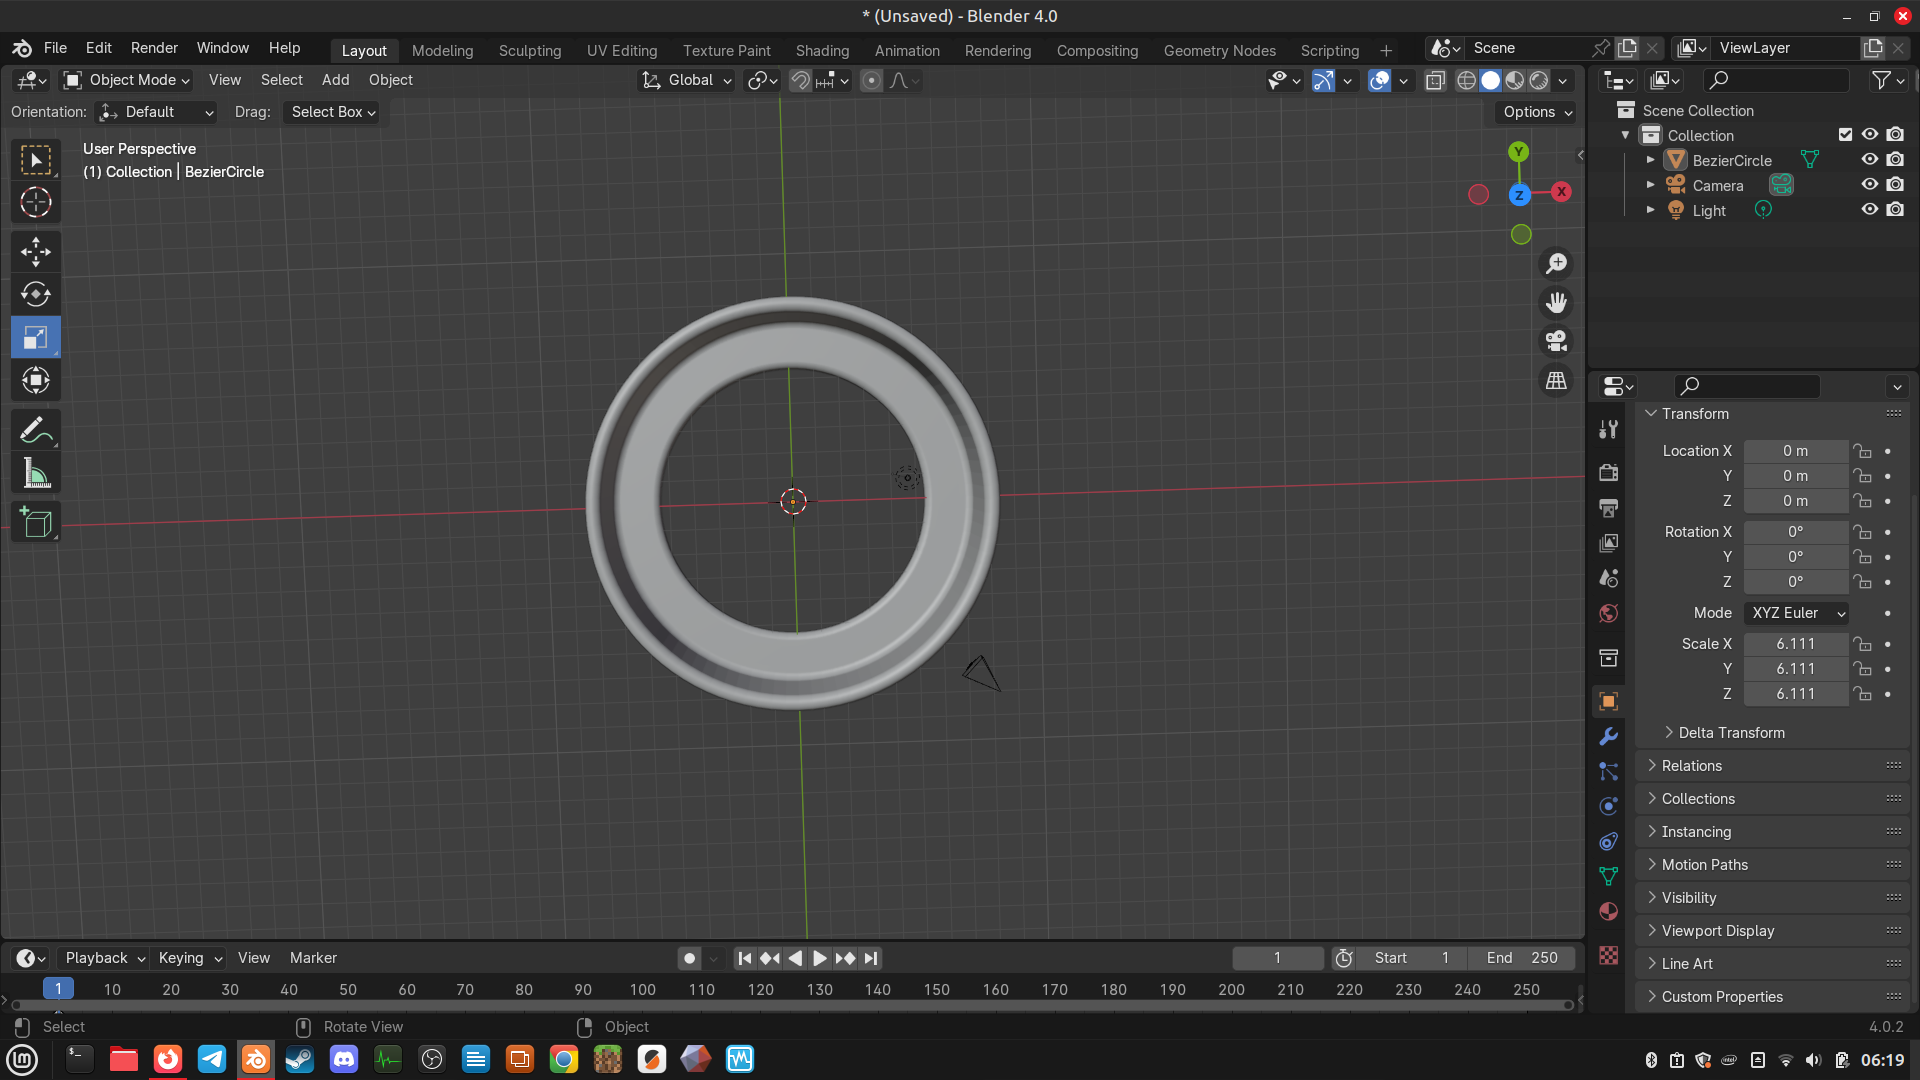Open the Select Box drag dropdown
Image resolution: width=1920 pixels, height=1080 pixels.
pos(333,112)
